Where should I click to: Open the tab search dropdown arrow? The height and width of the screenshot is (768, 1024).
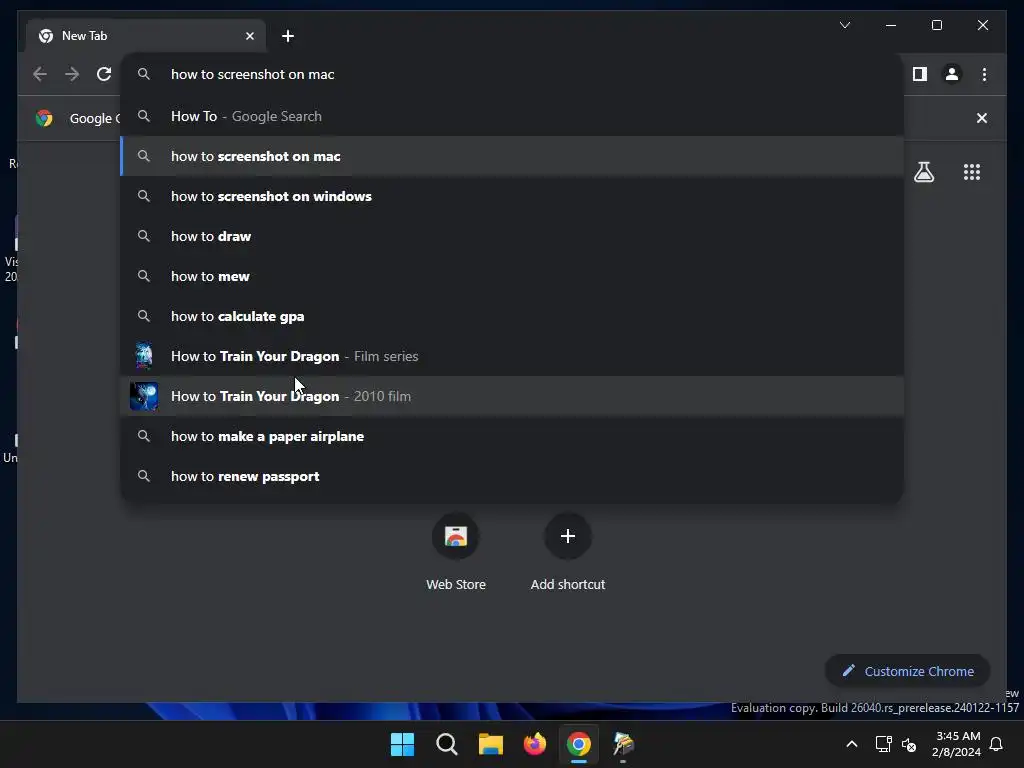click(x=844, y=25)
